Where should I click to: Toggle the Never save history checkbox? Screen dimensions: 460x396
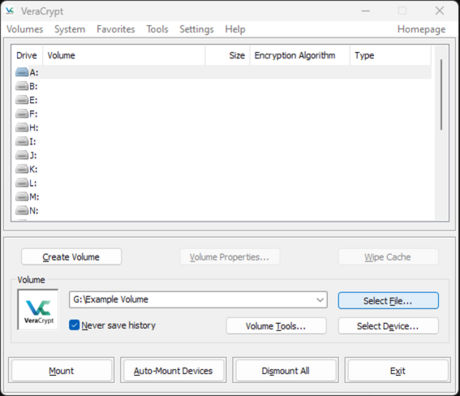point(74,325)
